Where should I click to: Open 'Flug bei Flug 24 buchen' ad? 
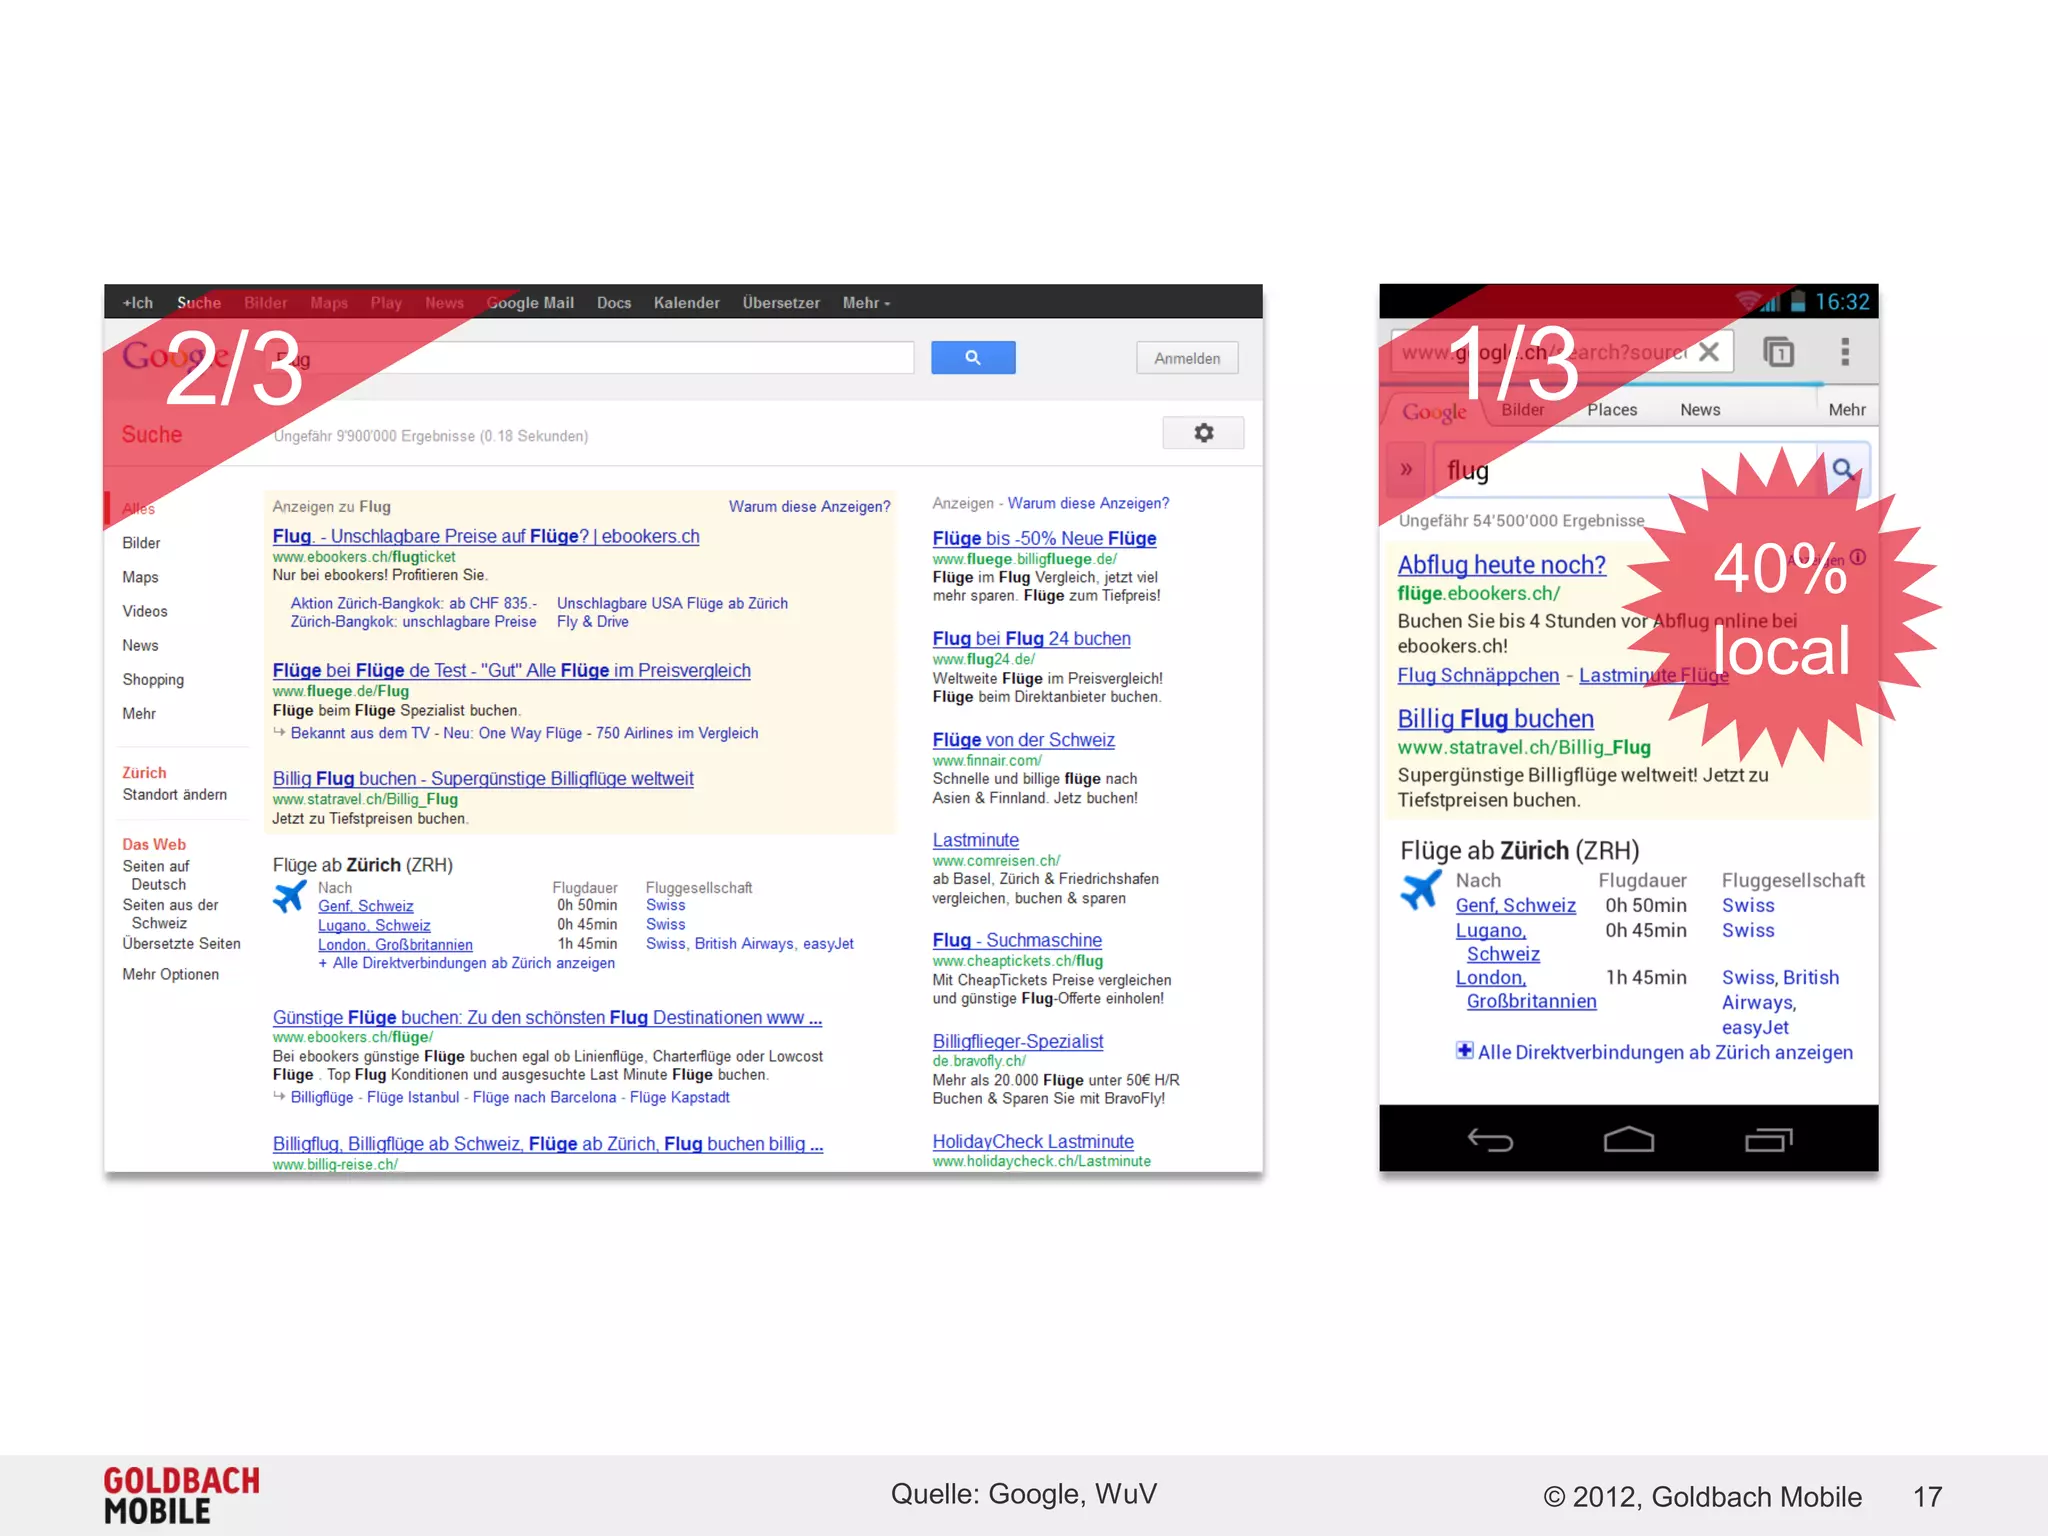[1031, 638]
